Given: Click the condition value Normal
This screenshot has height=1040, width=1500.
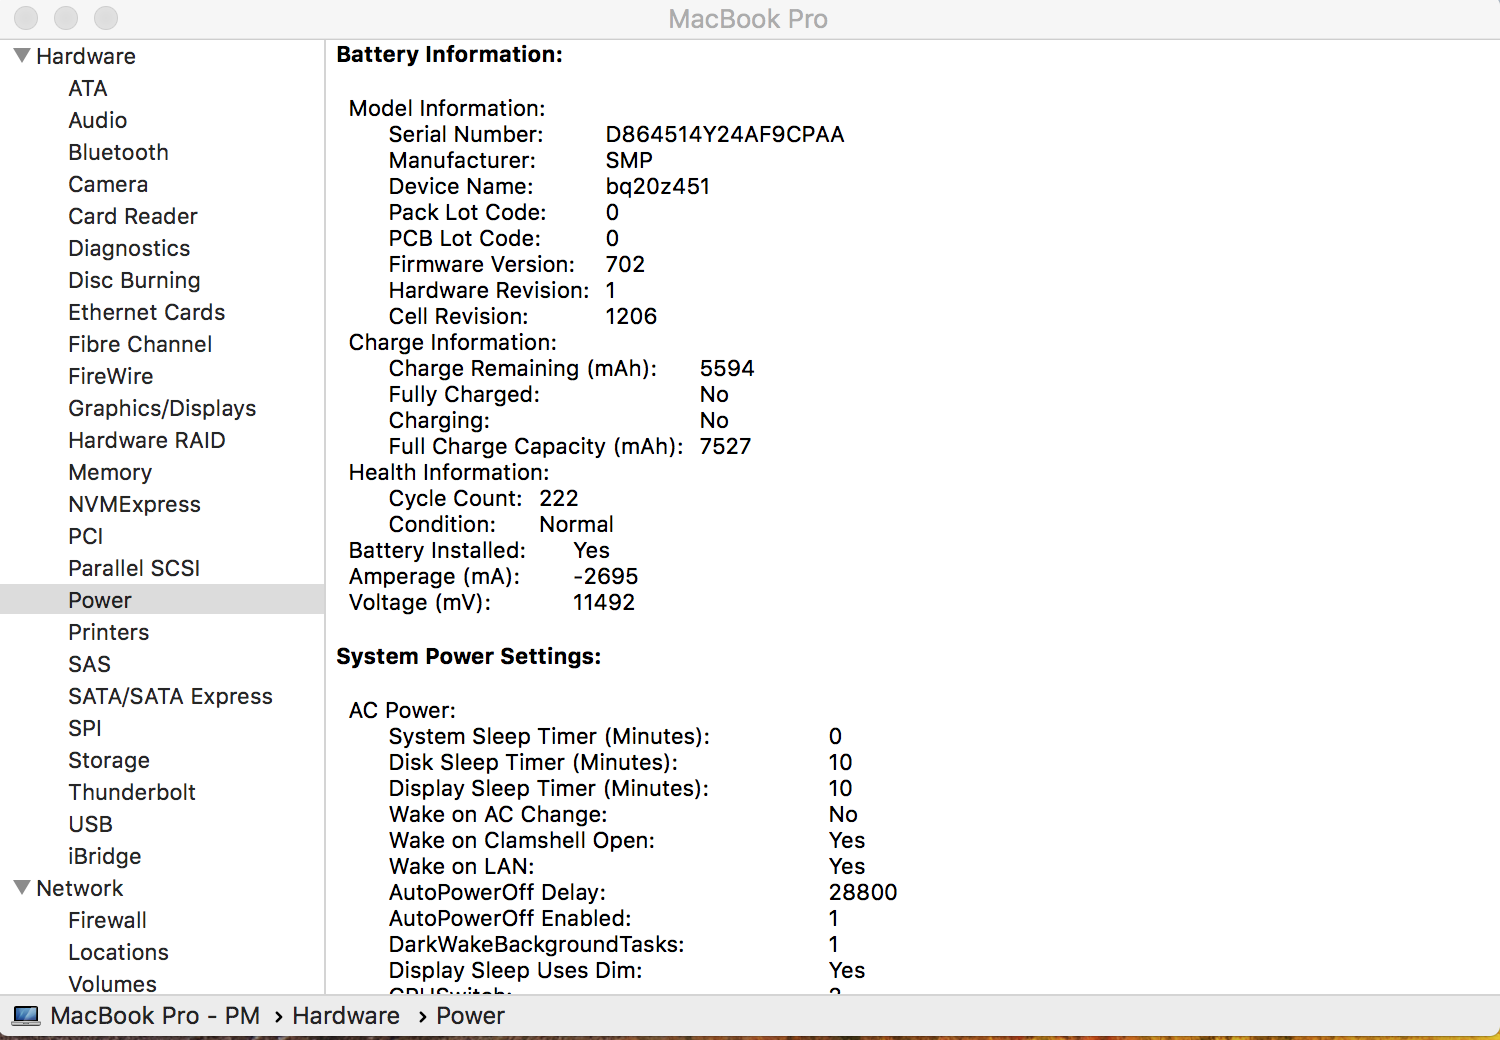Looking at the screenshot, I should 576,524.
